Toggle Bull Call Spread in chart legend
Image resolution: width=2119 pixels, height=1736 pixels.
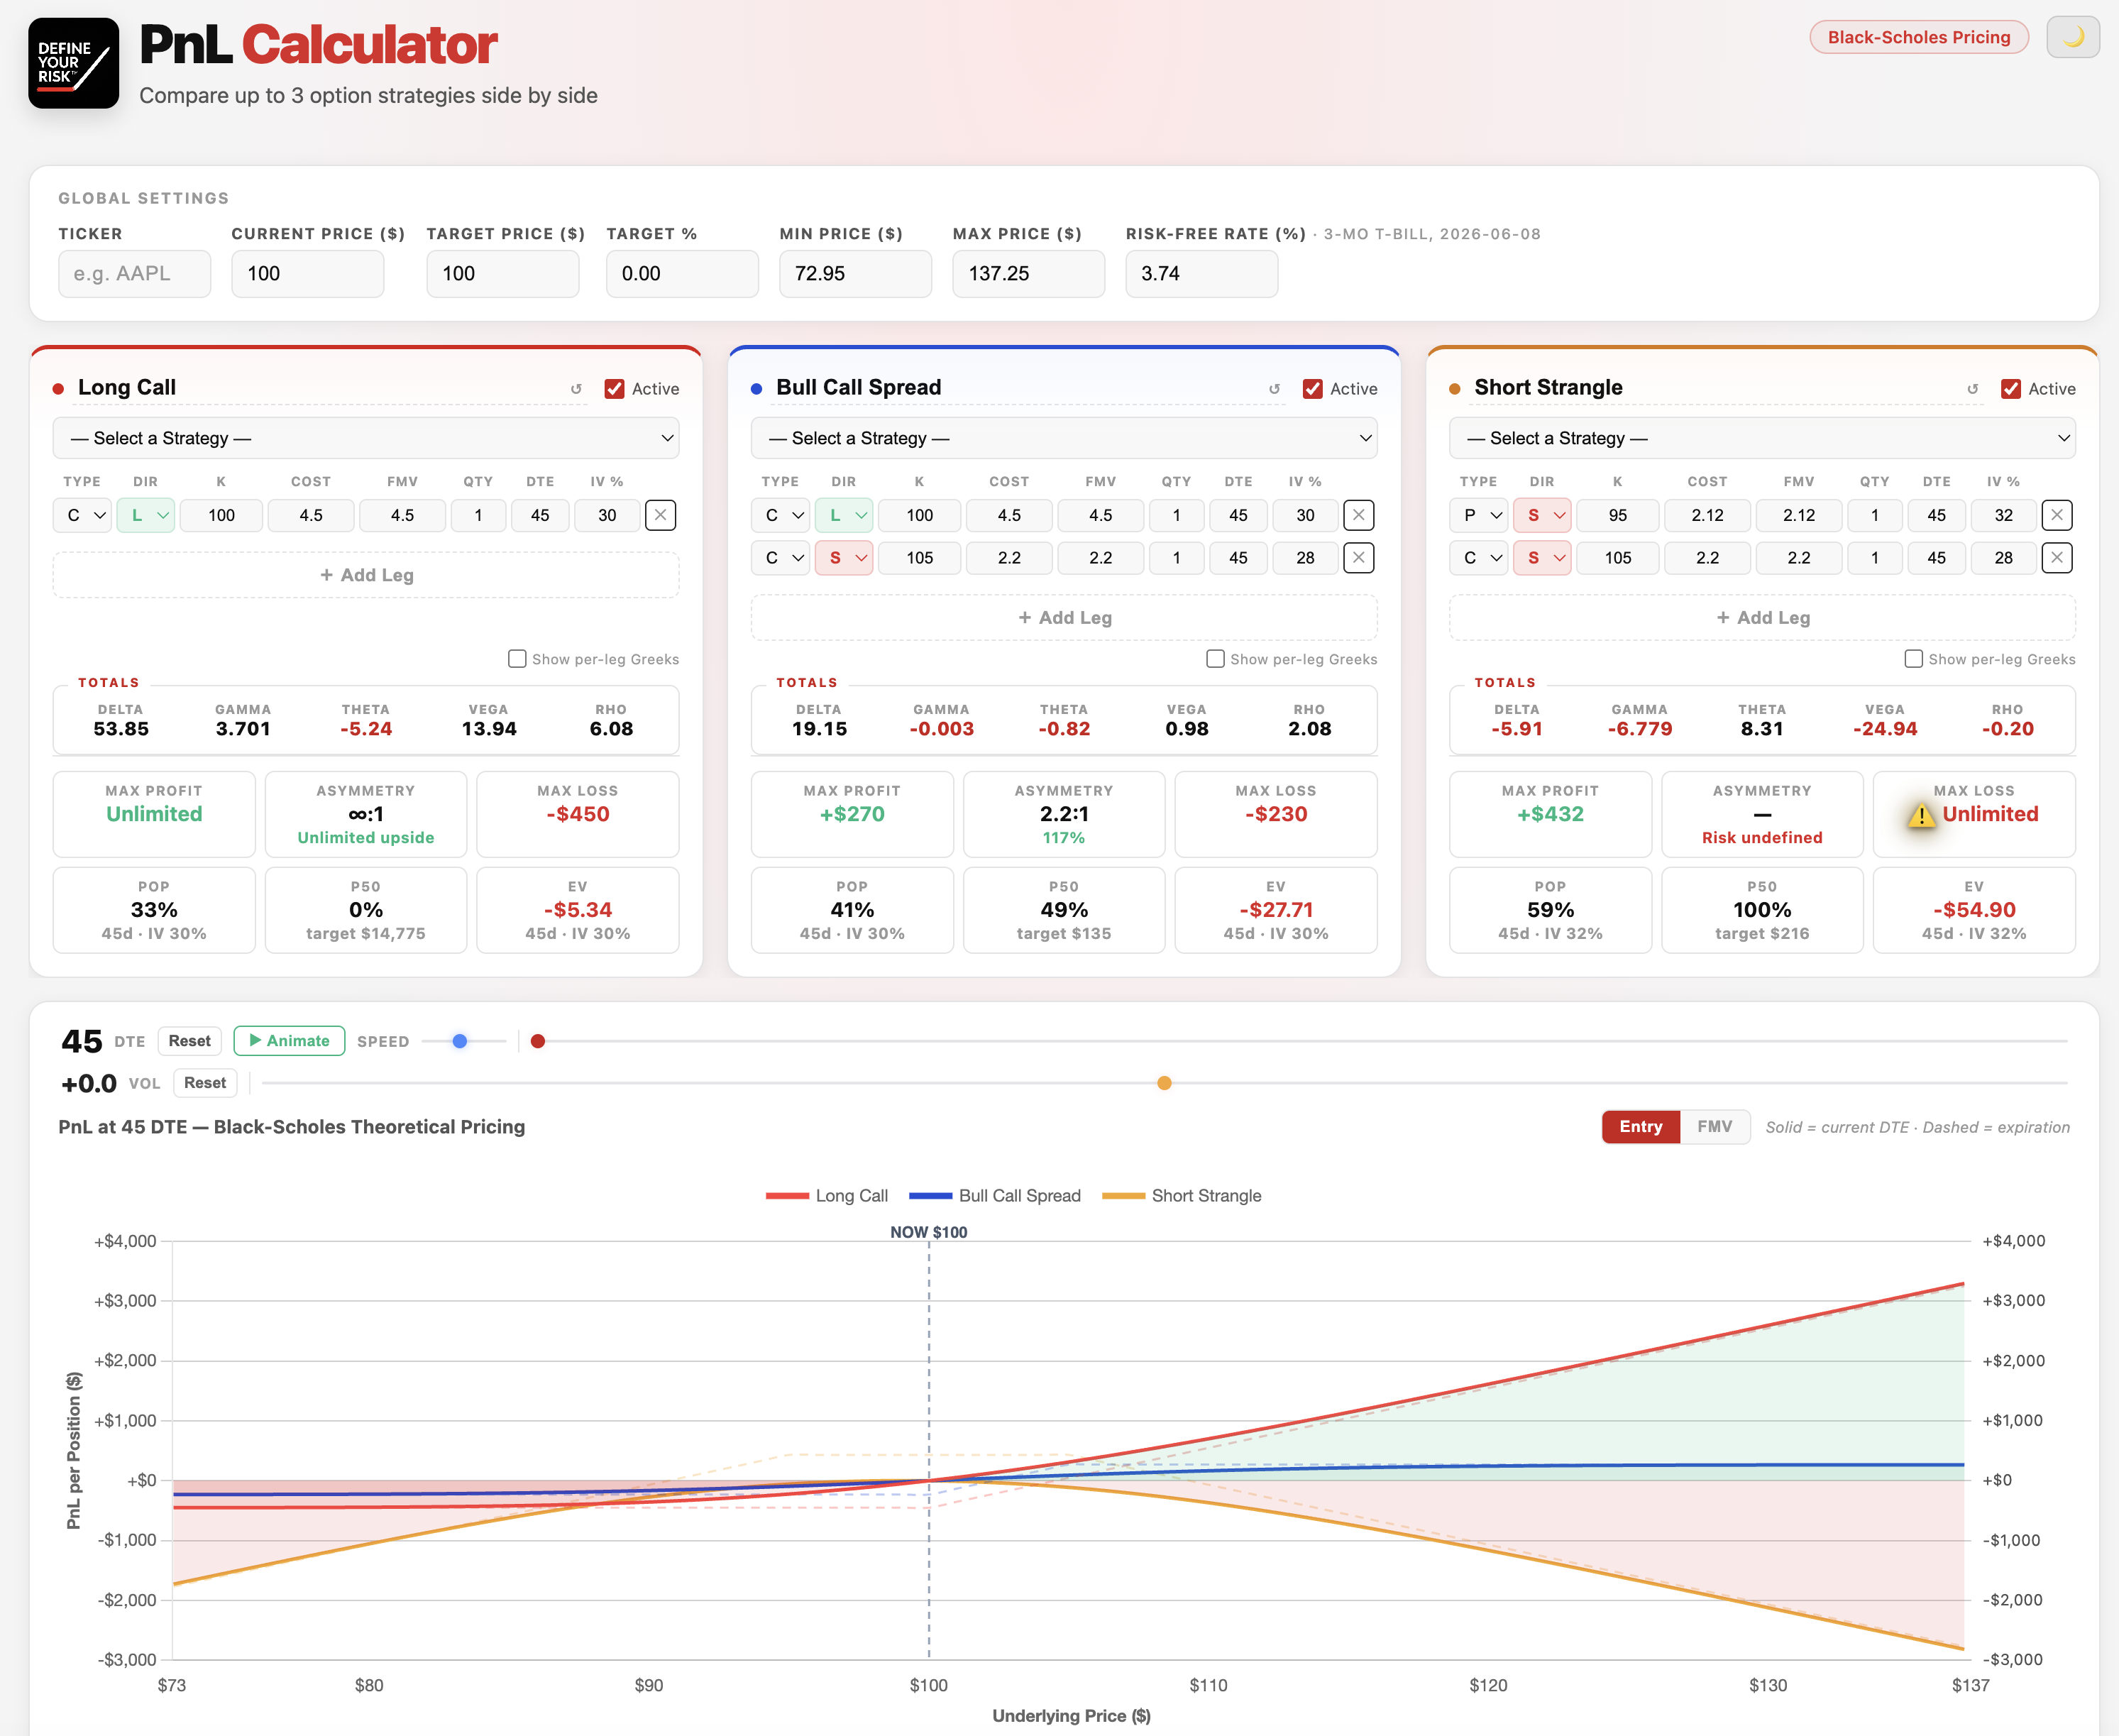click(x=995, y=1196)
